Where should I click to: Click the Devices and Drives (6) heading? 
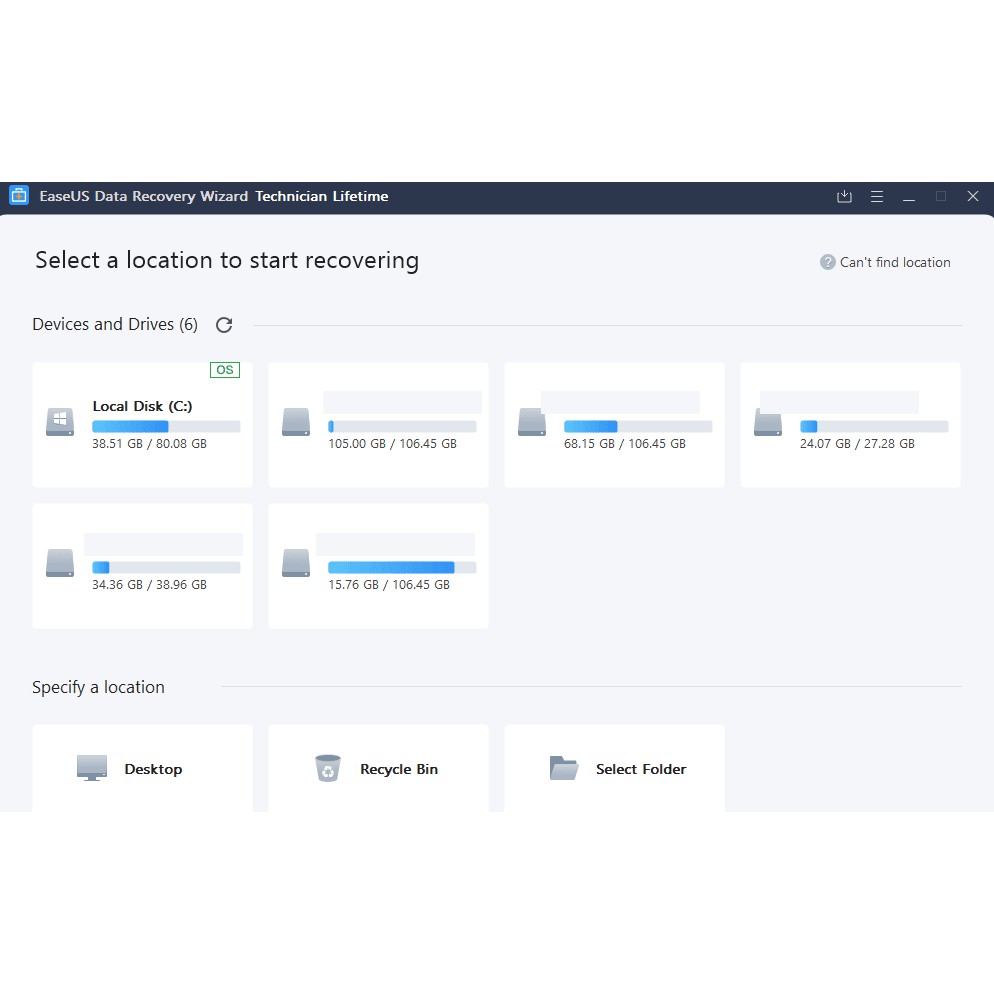coord(115,324)
